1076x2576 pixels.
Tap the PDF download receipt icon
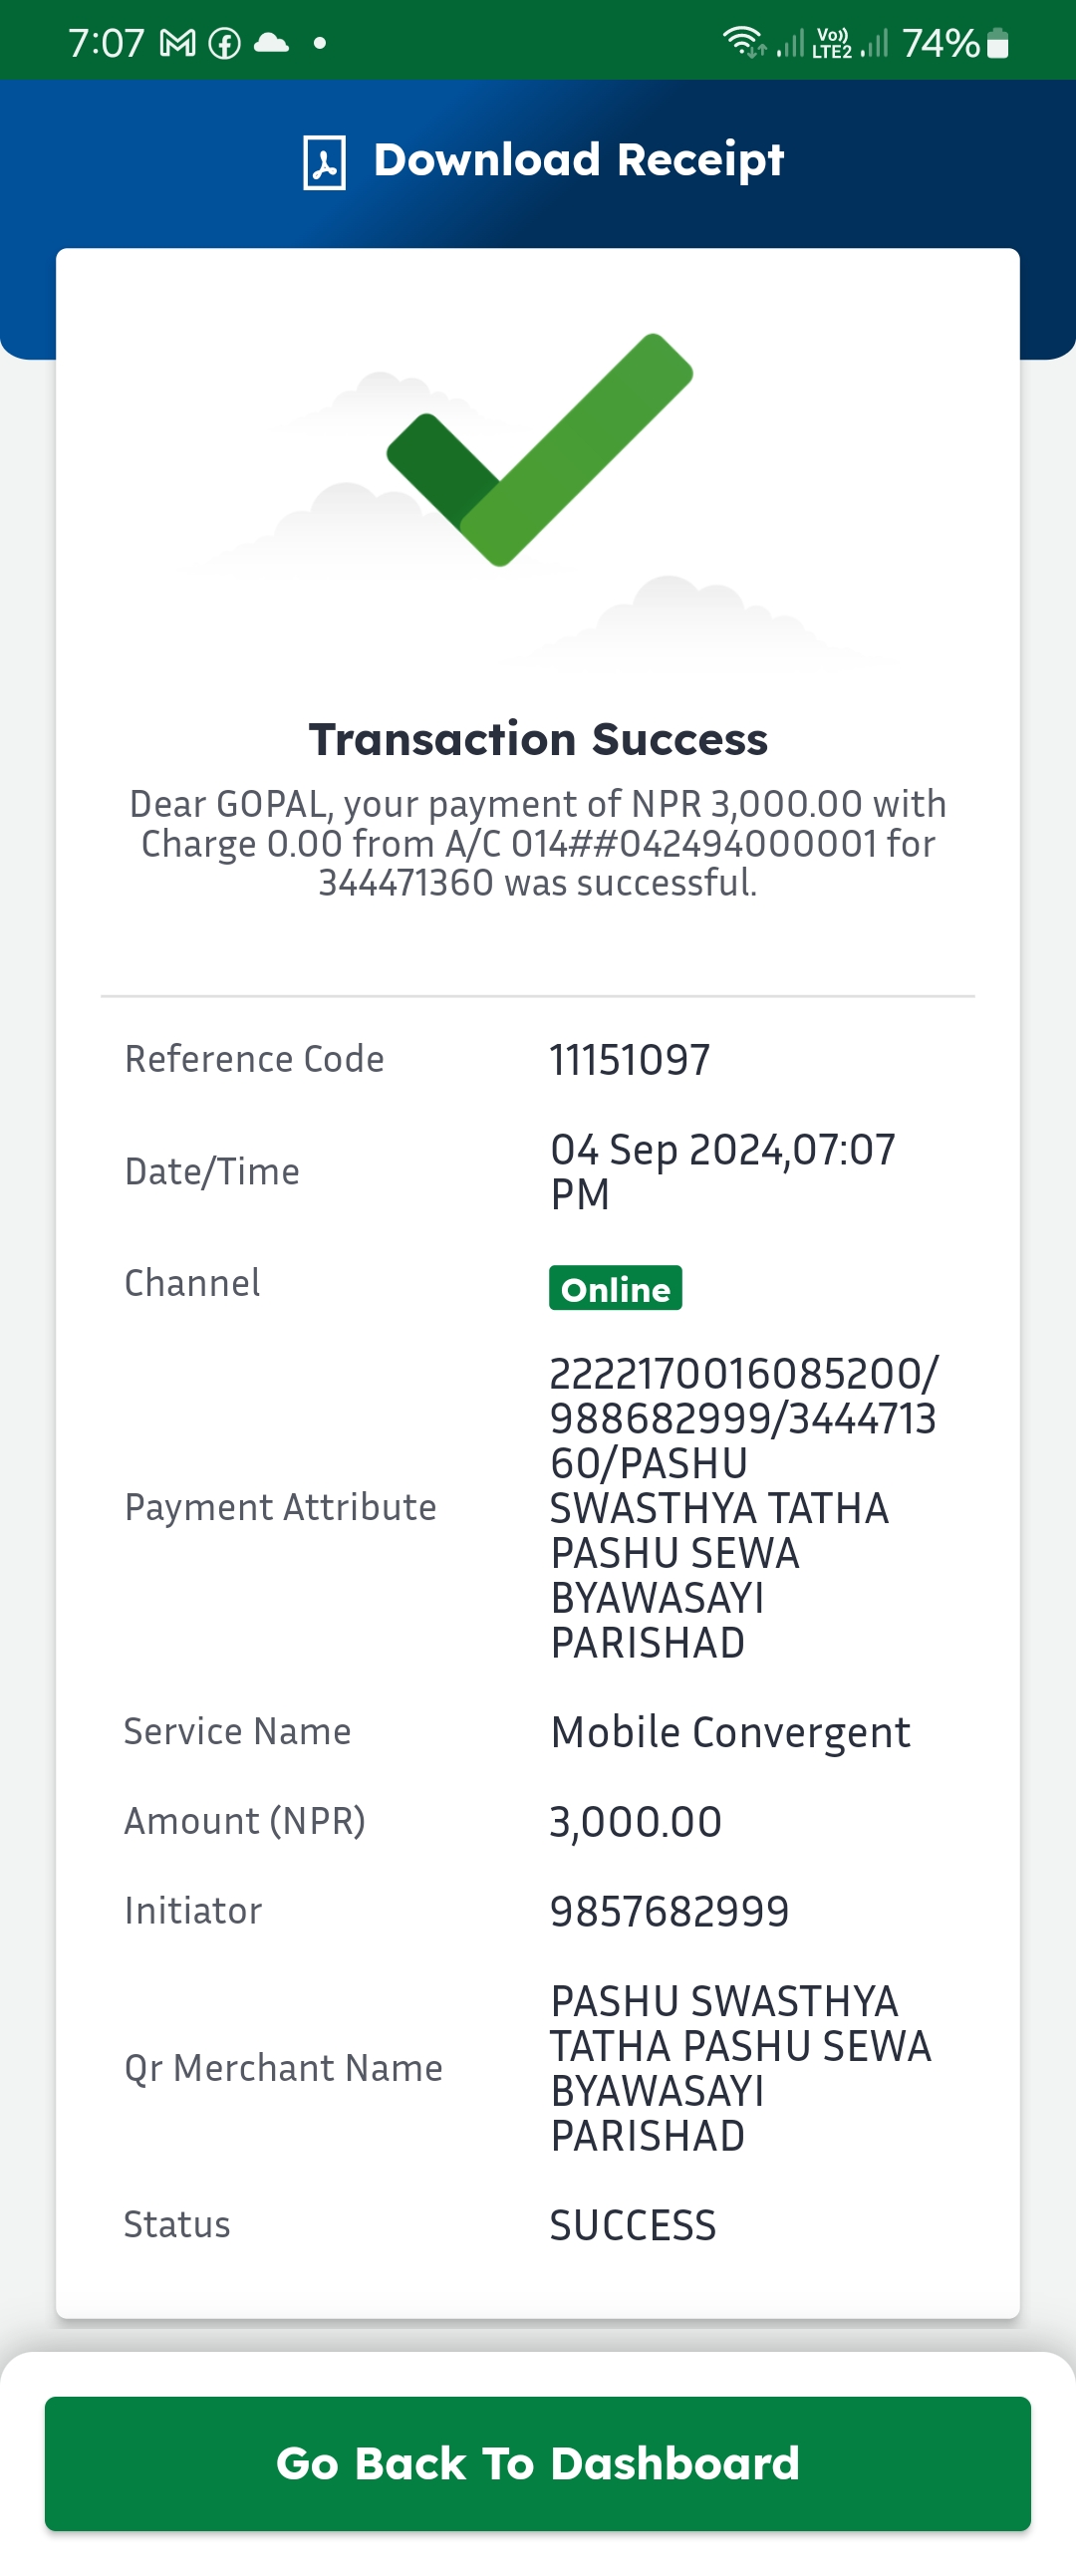coord(324,162)
